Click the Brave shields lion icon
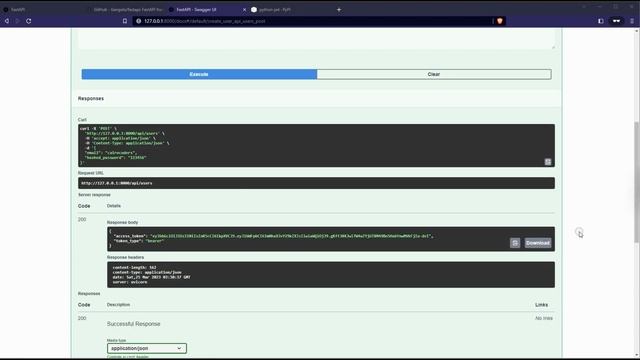Screen dimensions: 640x360 (500, 21)
